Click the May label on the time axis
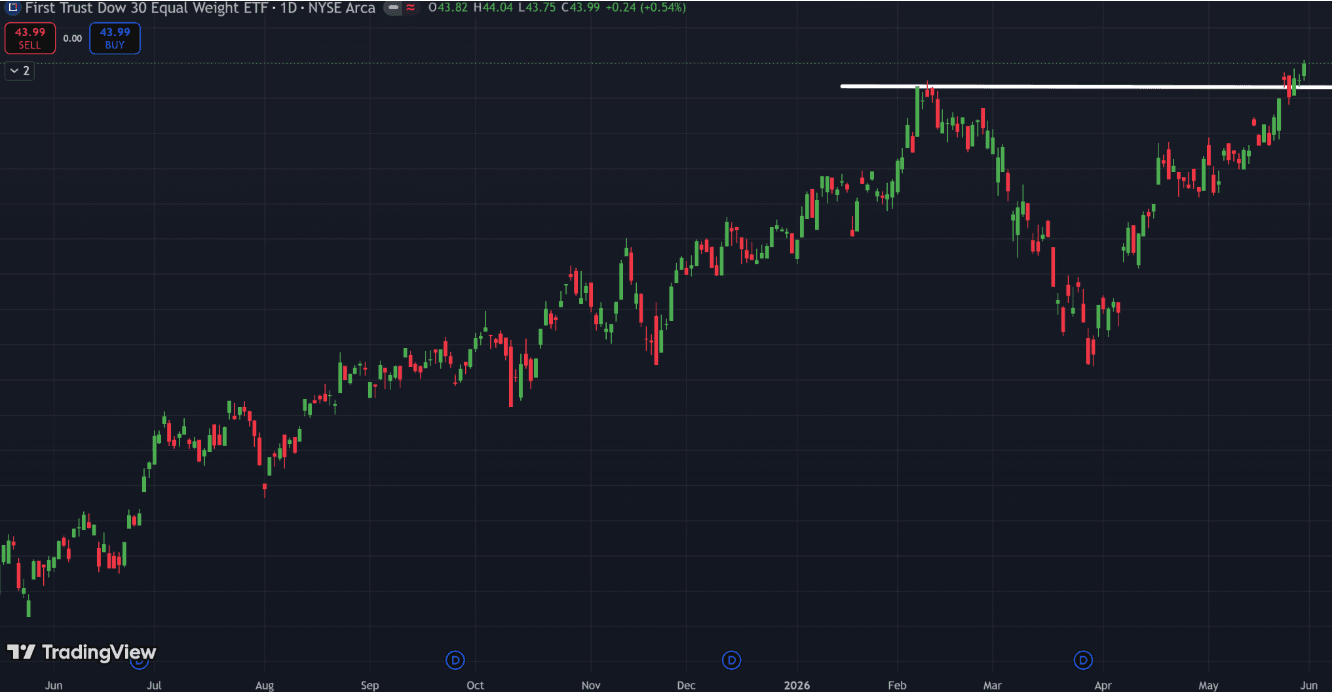Image resolution: width=1332 pixels, height=692 pixels. [x=1208, y=685]
